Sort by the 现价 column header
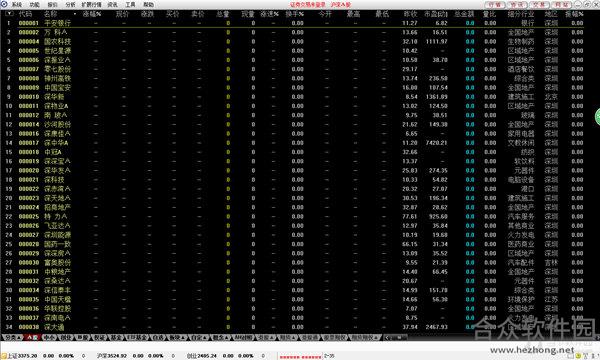600x360 pixels. click(122, 14)
